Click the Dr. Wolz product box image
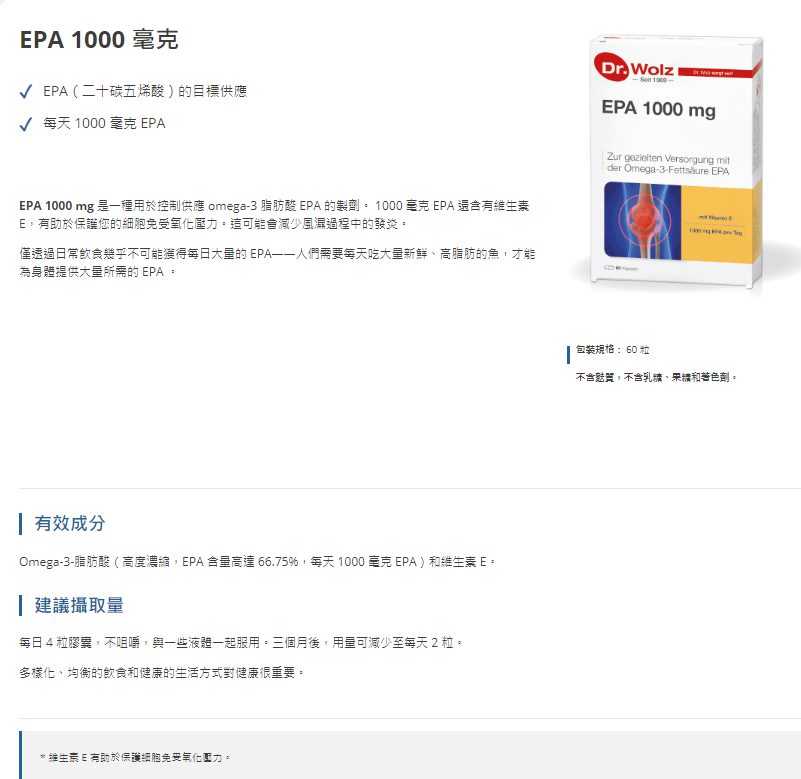Screen dimensions: 801x779 (676, 161)
